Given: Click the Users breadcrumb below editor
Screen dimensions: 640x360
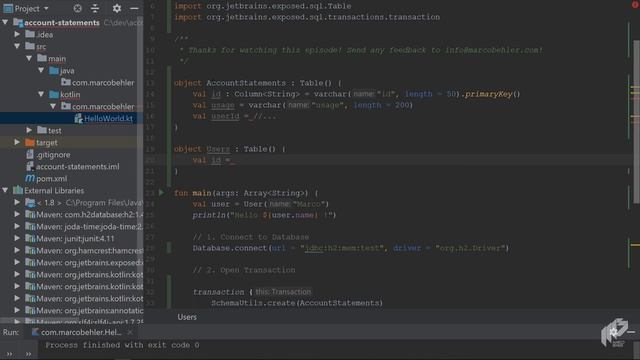Looking at the screenshot, I should pos(187,317).
